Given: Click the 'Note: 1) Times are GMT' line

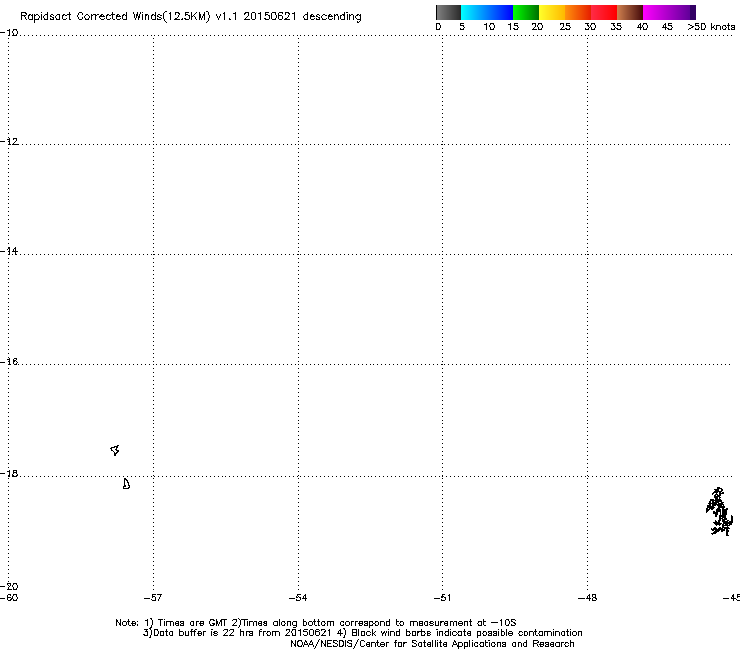Looking at the screenshot, I should point(316,623).
